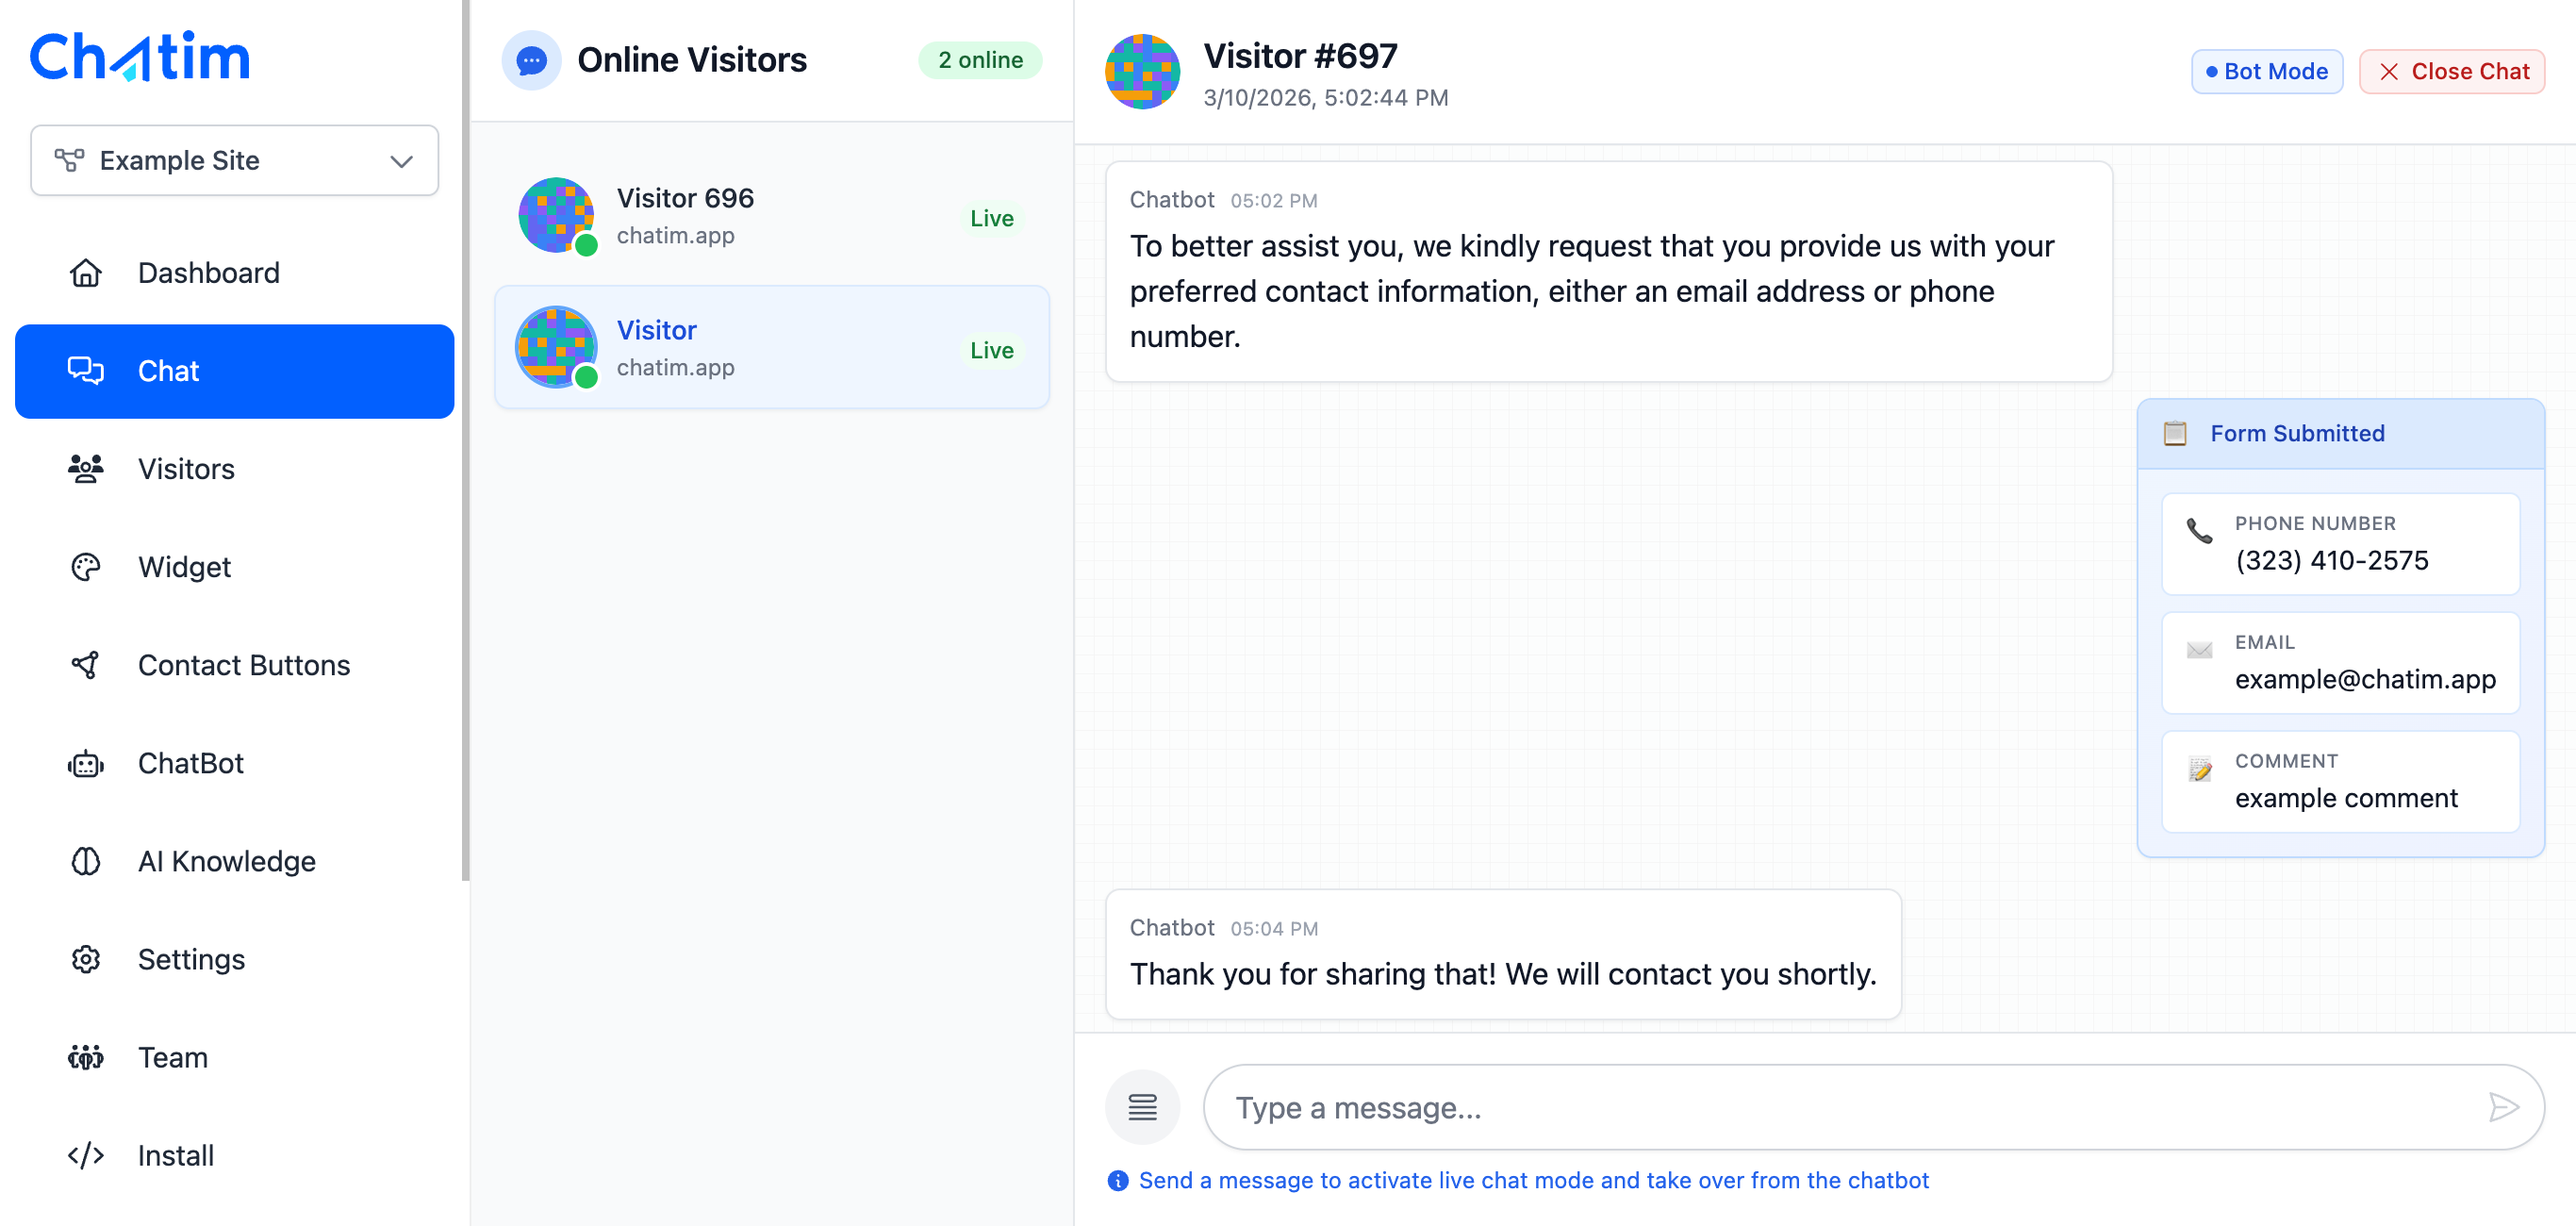Click the phone icon in submitted form
The width and height of the screenshot is (2576, 1226).
point(2199,530)
